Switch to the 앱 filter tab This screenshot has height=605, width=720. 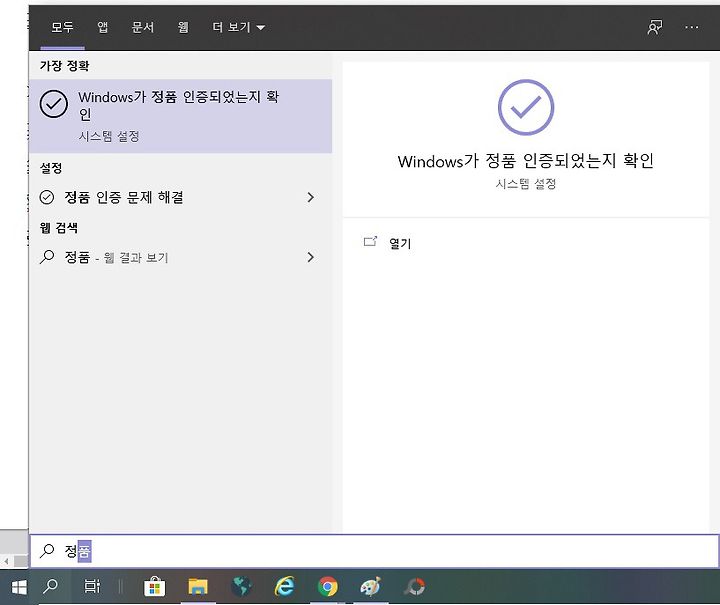point(102,28)
